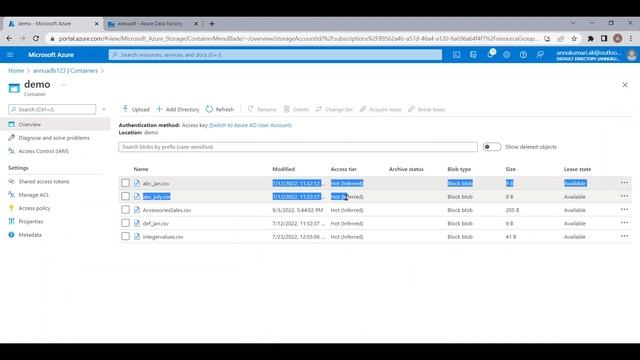This screenshot has width=640, height=360.
Task: Open the ellipsis menu beside demo title
Action: (x=64, y=84)
